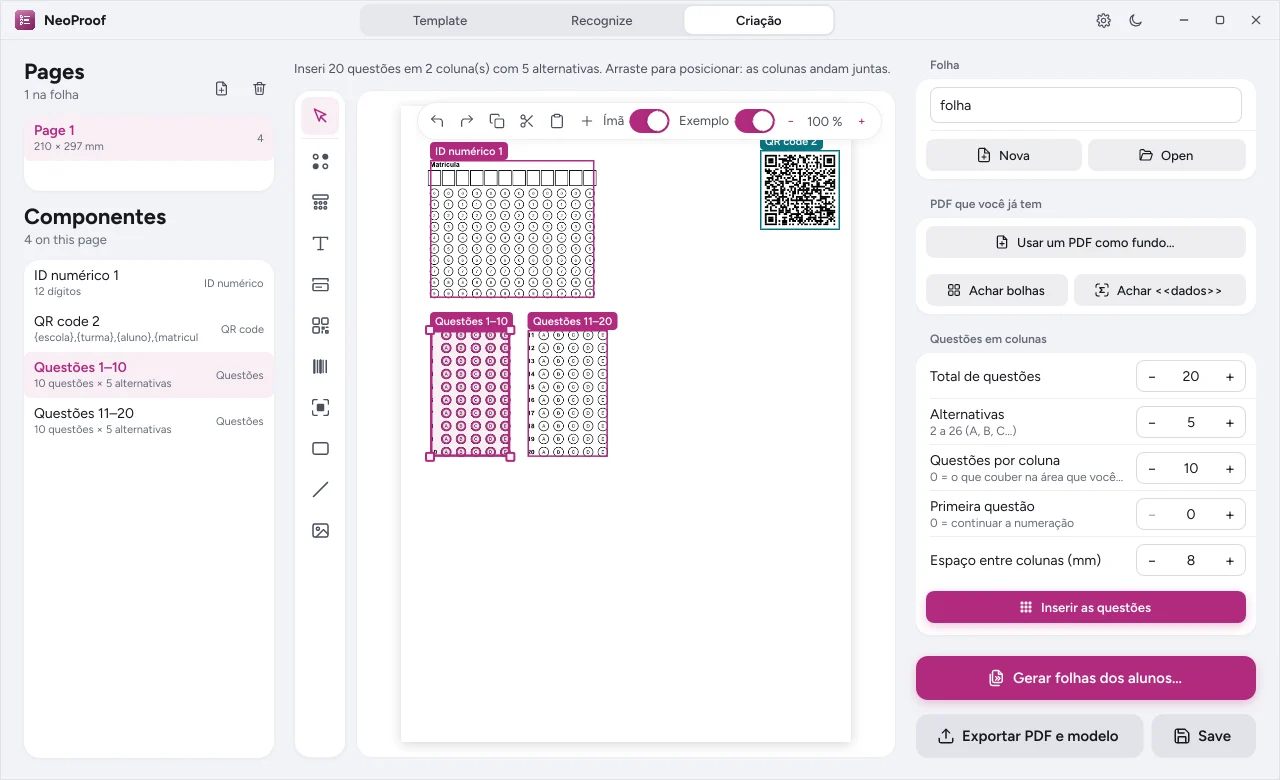The width and height of the screenshot is (1280, 780).
Task: Cut the selected component with scissors icon
Action: tap(527, 121)
